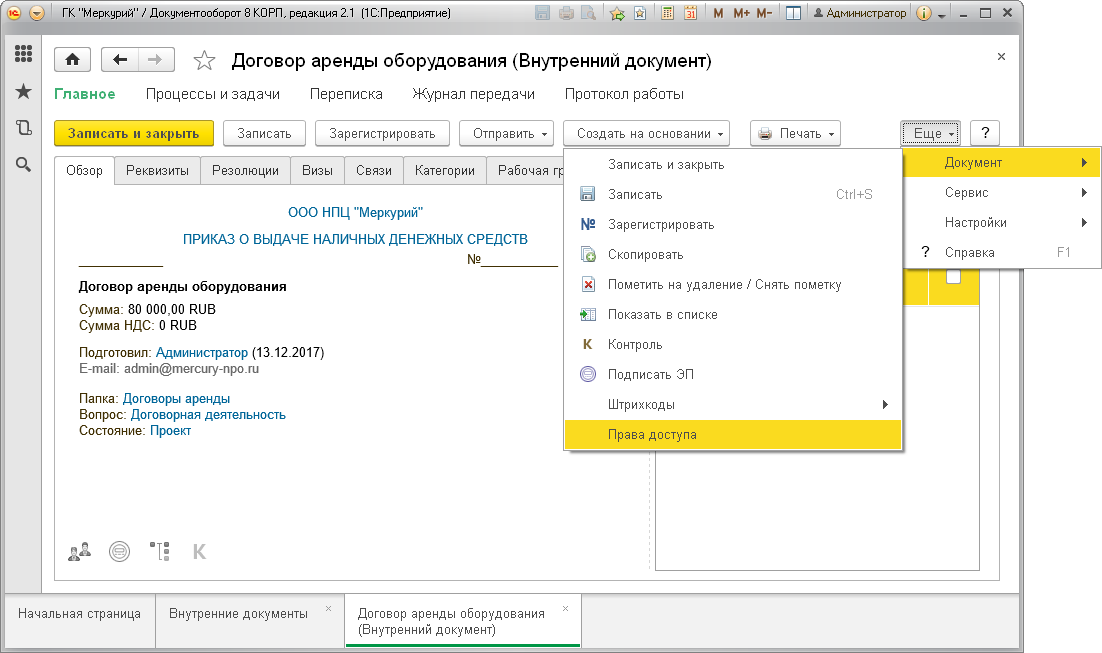
Task: Open the Договорная деятельность link
Action: pos(208,415)
